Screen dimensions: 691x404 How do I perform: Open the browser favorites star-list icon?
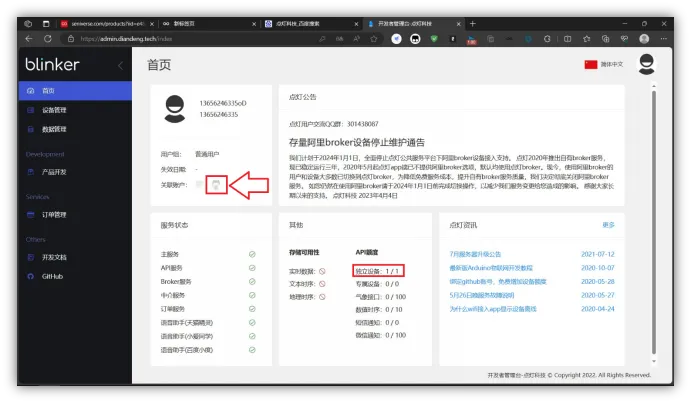click(587, 39)
